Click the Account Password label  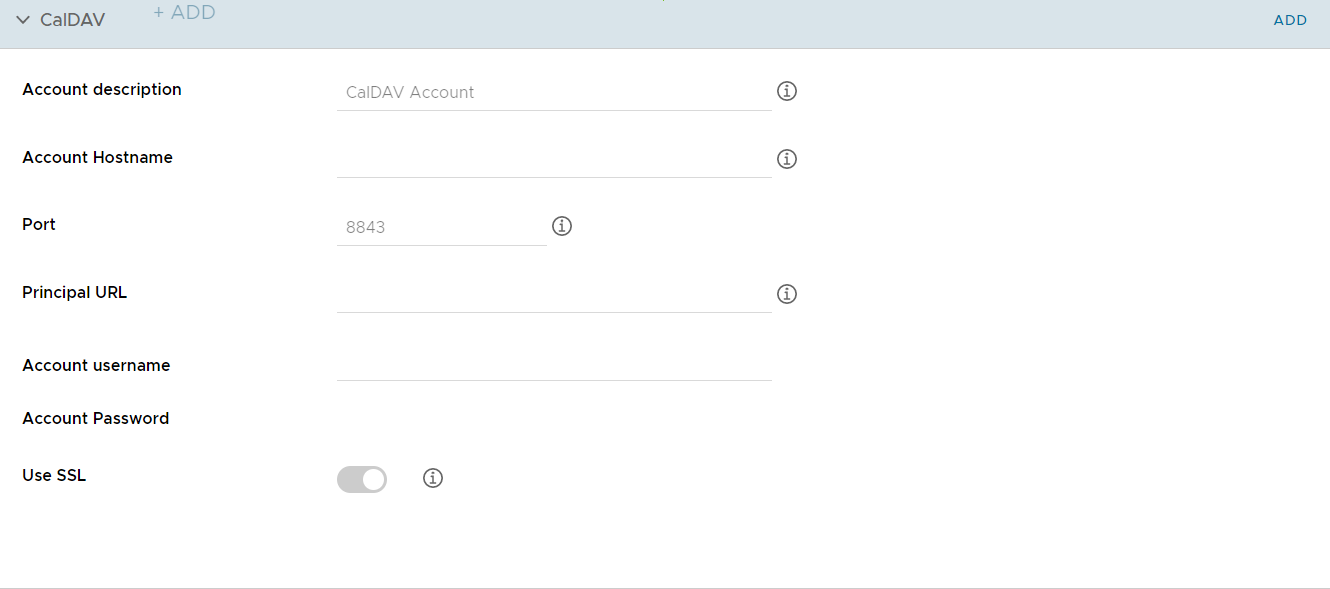[x=96, y=418]
